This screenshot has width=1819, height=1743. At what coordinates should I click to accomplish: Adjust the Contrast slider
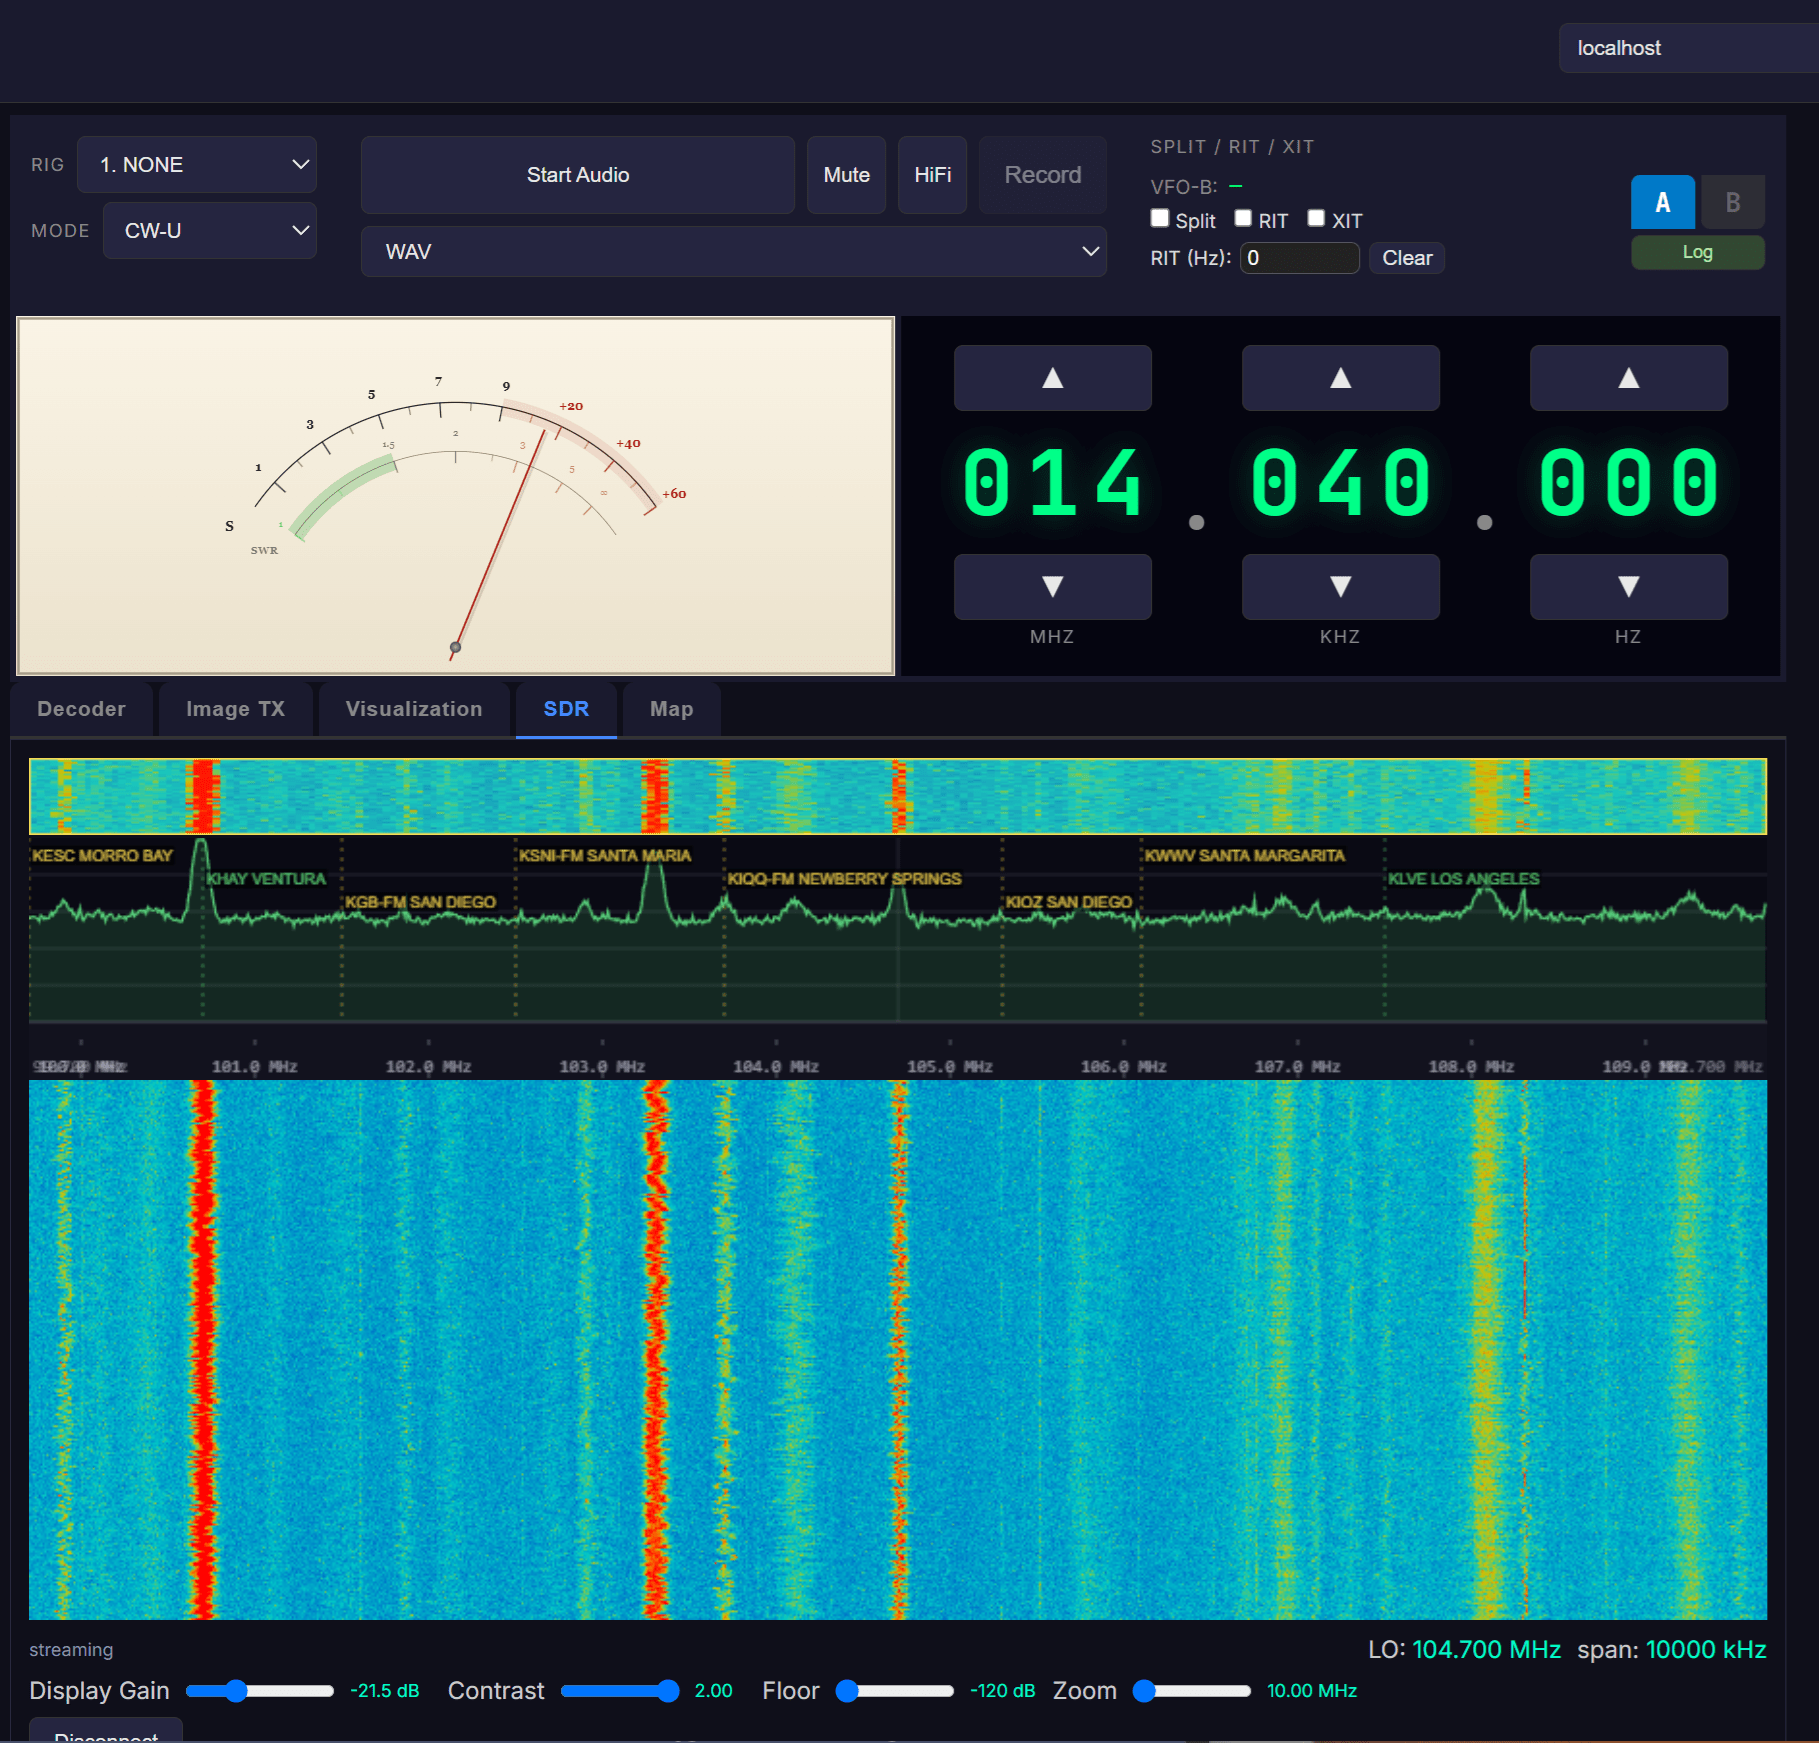pos(620,1691)
